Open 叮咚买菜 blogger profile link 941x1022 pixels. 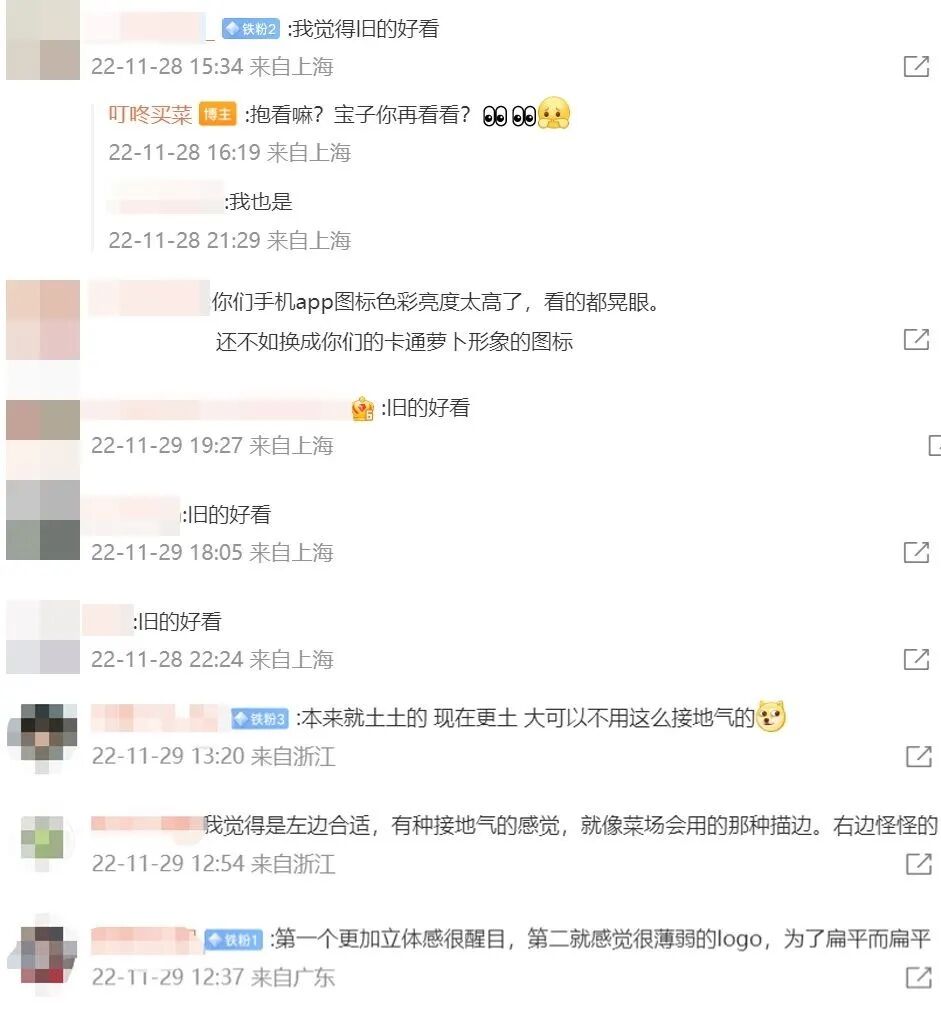pos(150,115)
